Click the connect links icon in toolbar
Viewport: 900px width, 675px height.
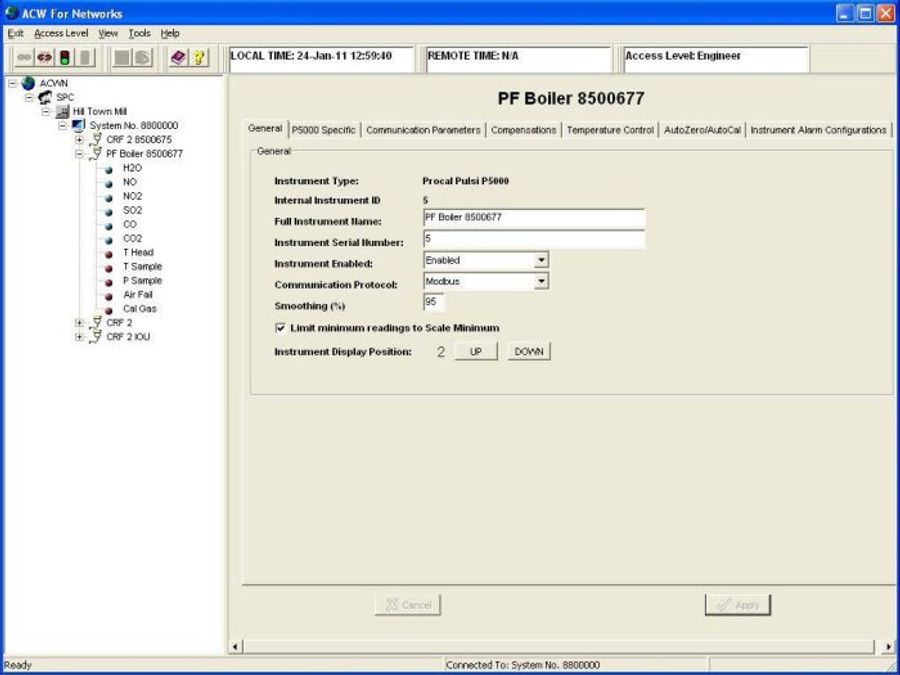(23, 57)
